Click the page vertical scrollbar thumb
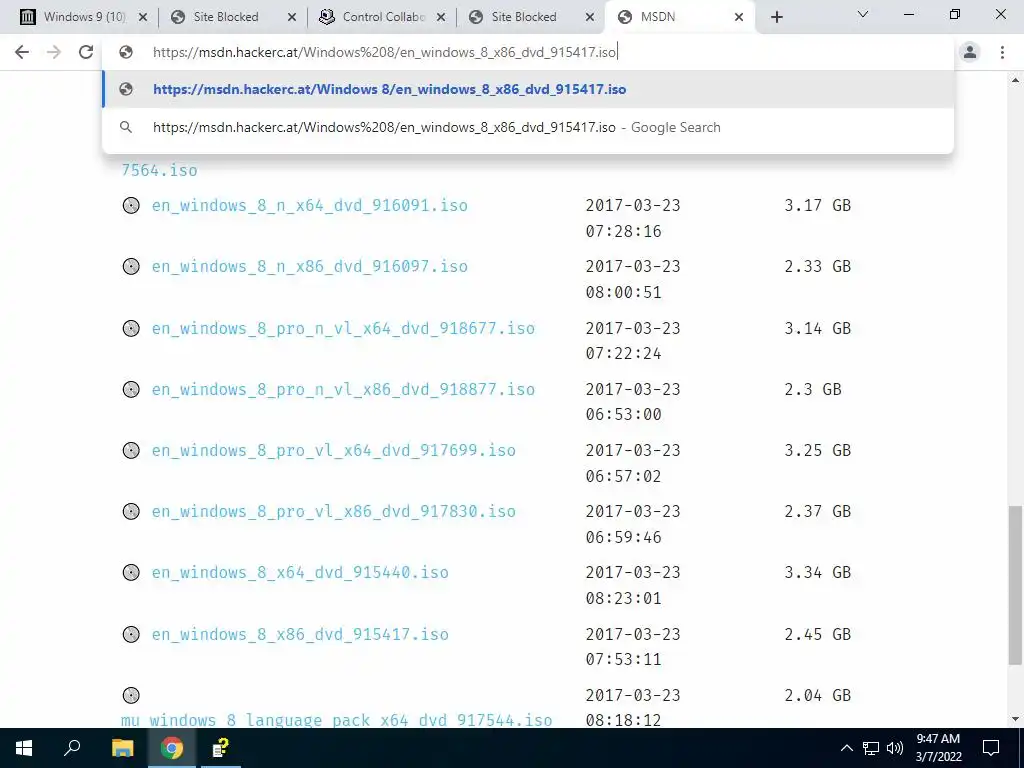Viewport: 1024px width, 768px height. pos(1016,585)
